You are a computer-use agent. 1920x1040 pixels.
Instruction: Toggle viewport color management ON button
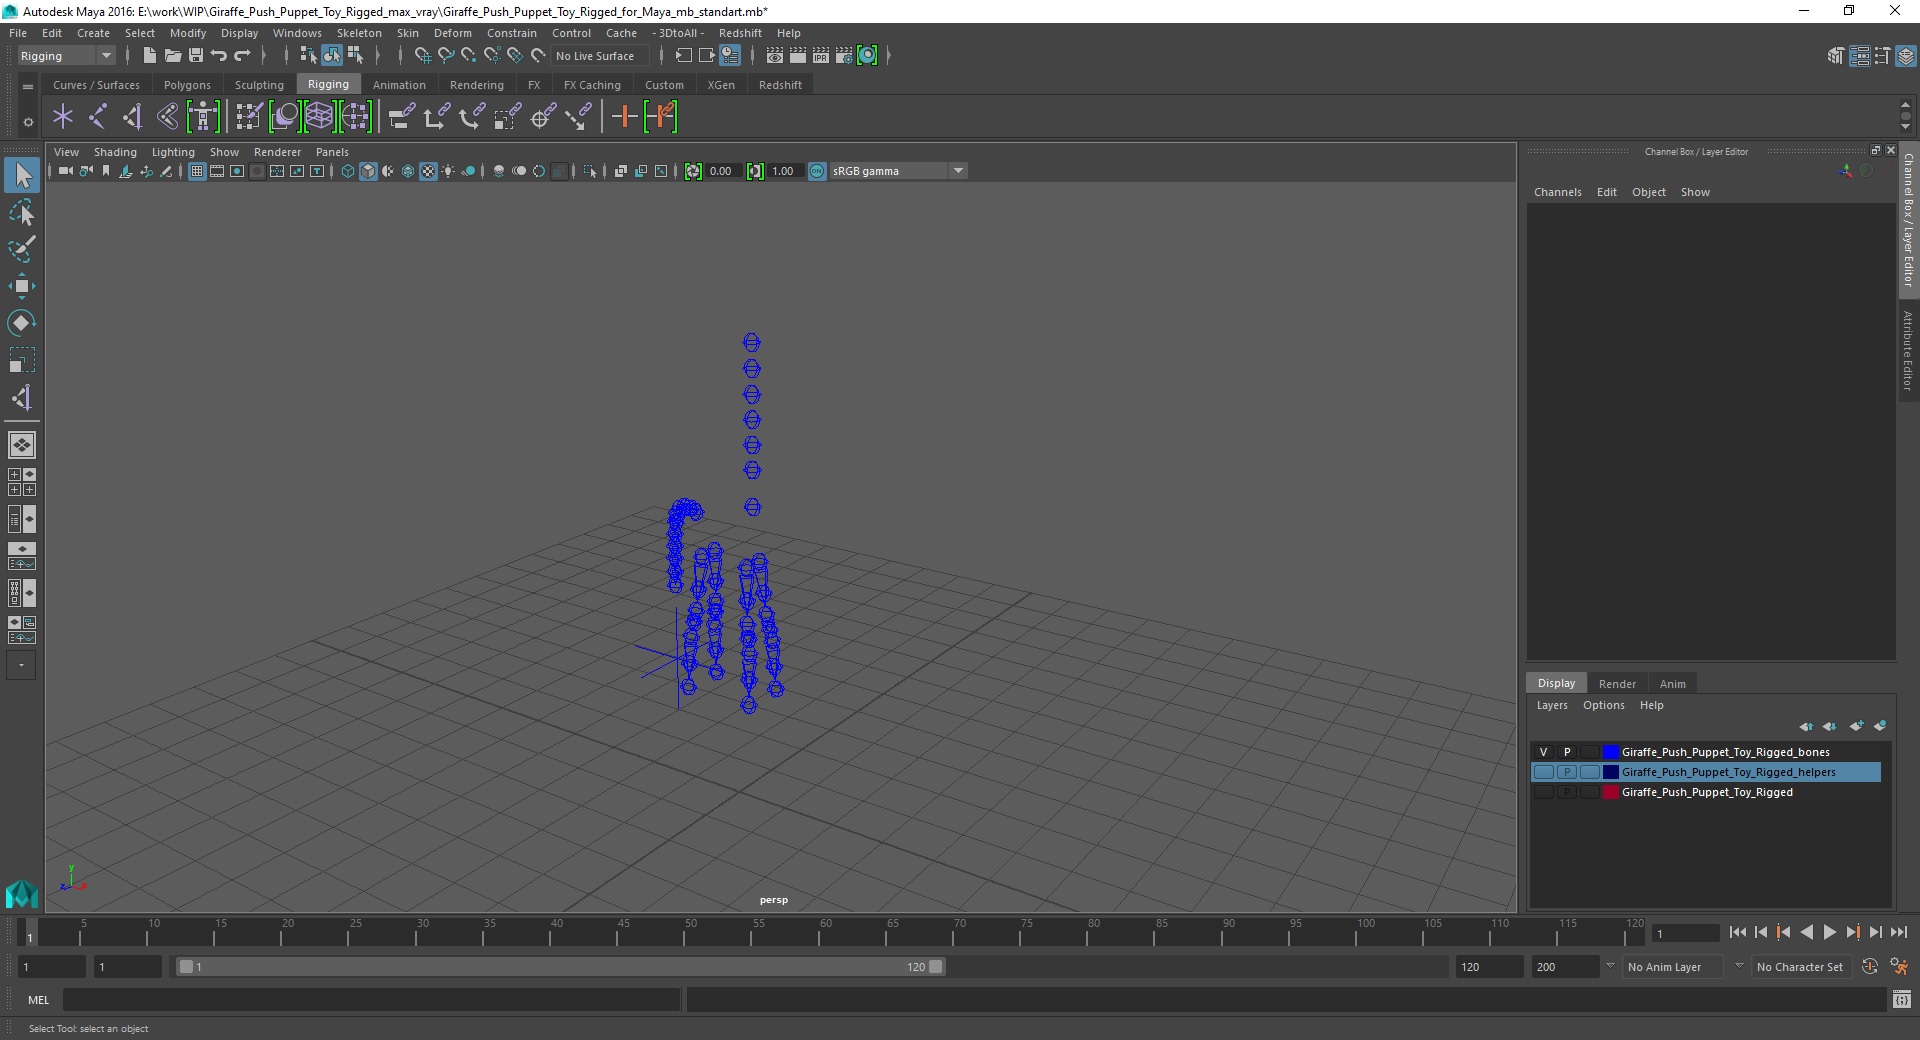click(x=817, y=171)
